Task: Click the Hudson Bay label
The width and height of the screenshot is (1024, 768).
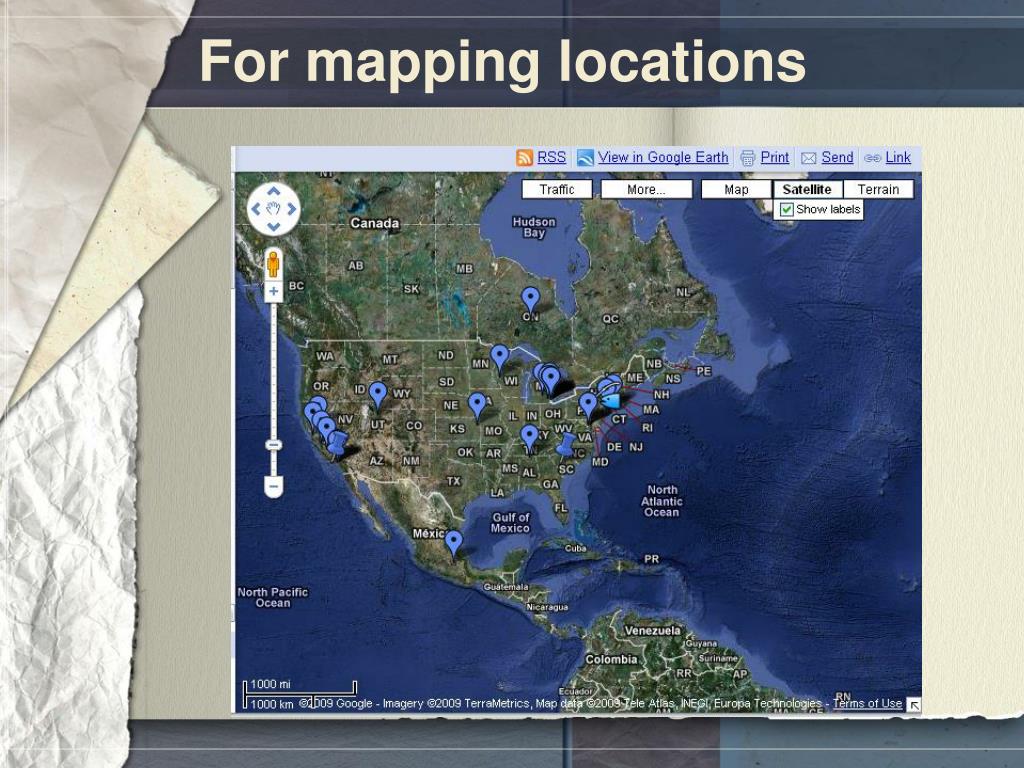Action: [534, 227]
